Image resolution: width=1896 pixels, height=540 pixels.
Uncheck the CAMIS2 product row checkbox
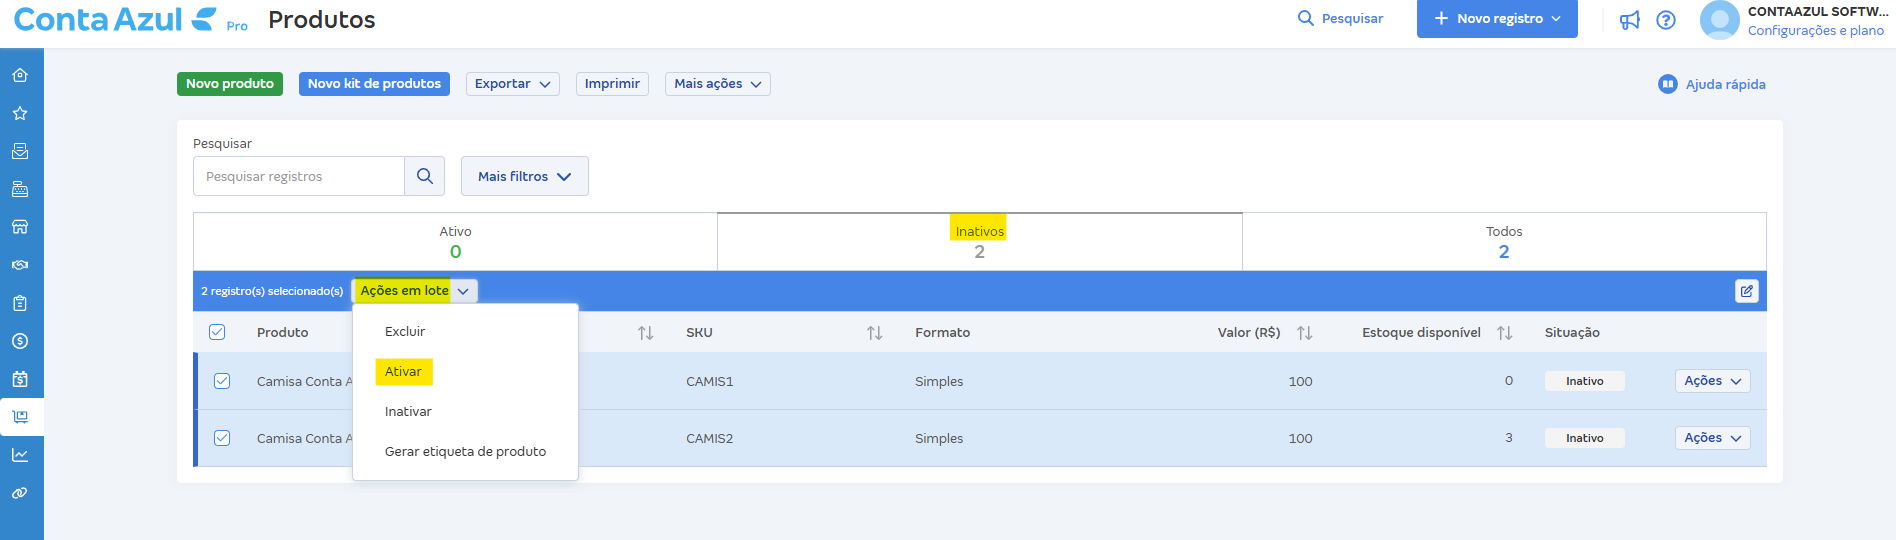tap(222, 438)
